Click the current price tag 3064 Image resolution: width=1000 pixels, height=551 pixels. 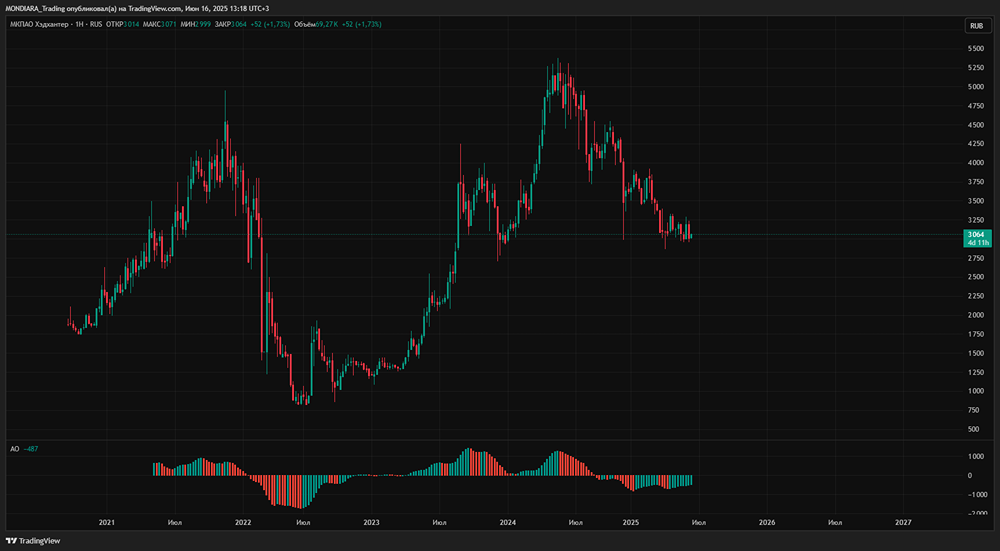pos(976,239)
